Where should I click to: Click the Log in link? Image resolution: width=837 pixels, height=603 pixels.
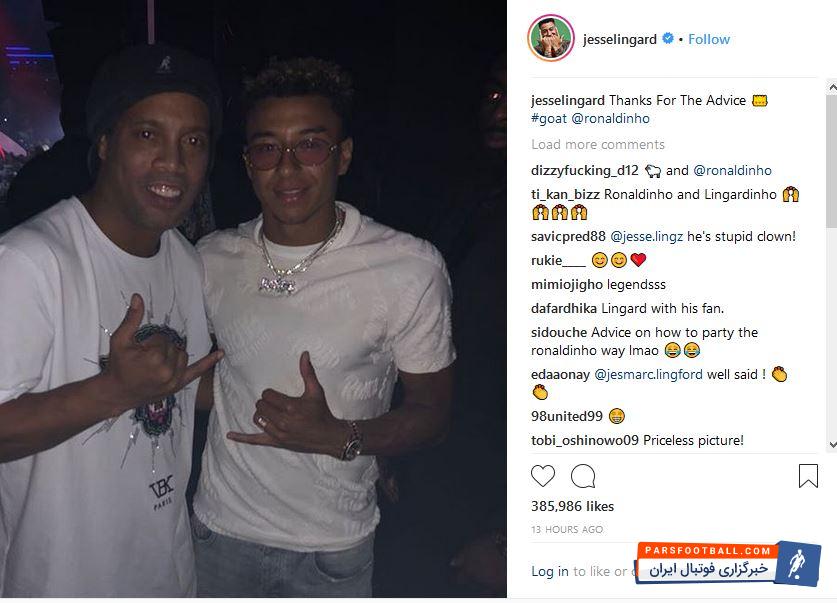tap(550, 571)
